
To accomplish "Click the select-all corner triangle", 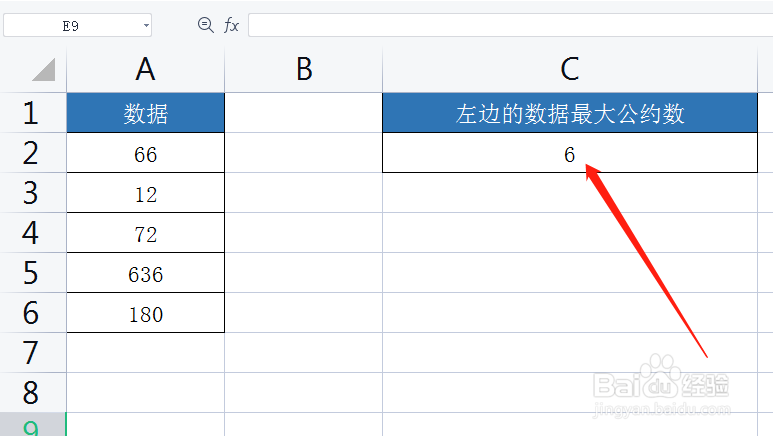I will [42, 69].
